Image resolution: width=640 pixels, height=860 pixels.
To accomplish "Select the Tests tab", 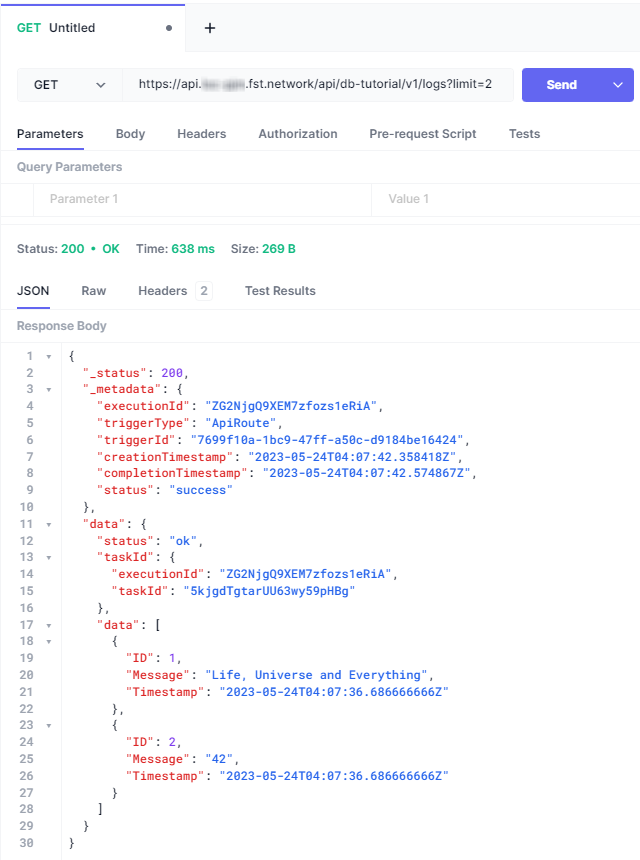I will [x=524, y=134].
